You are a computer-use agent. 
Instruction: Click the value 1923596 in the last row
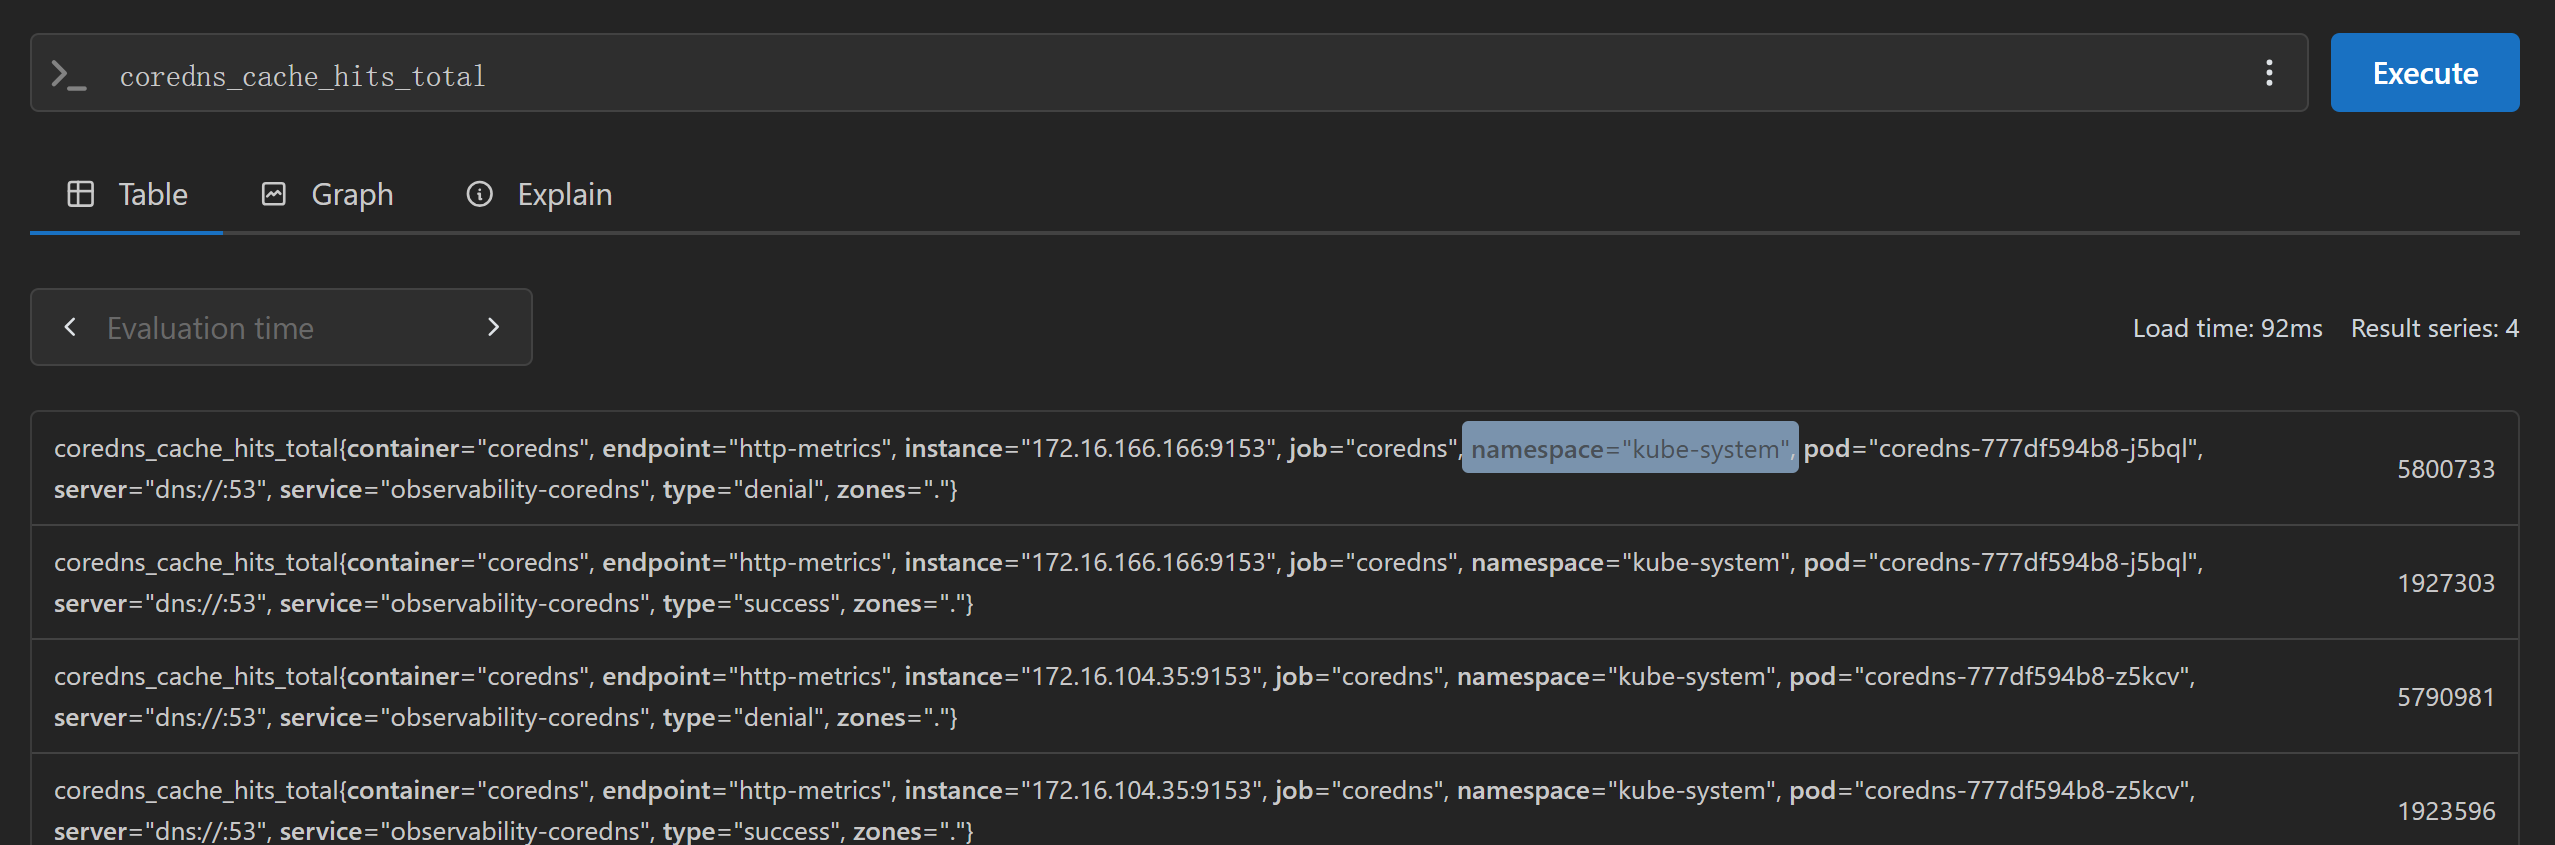(x=2446, y=811)
